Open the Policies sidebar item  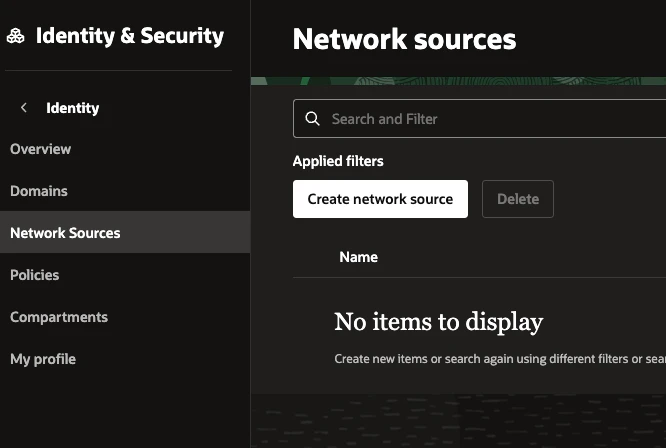coord(34,275)
